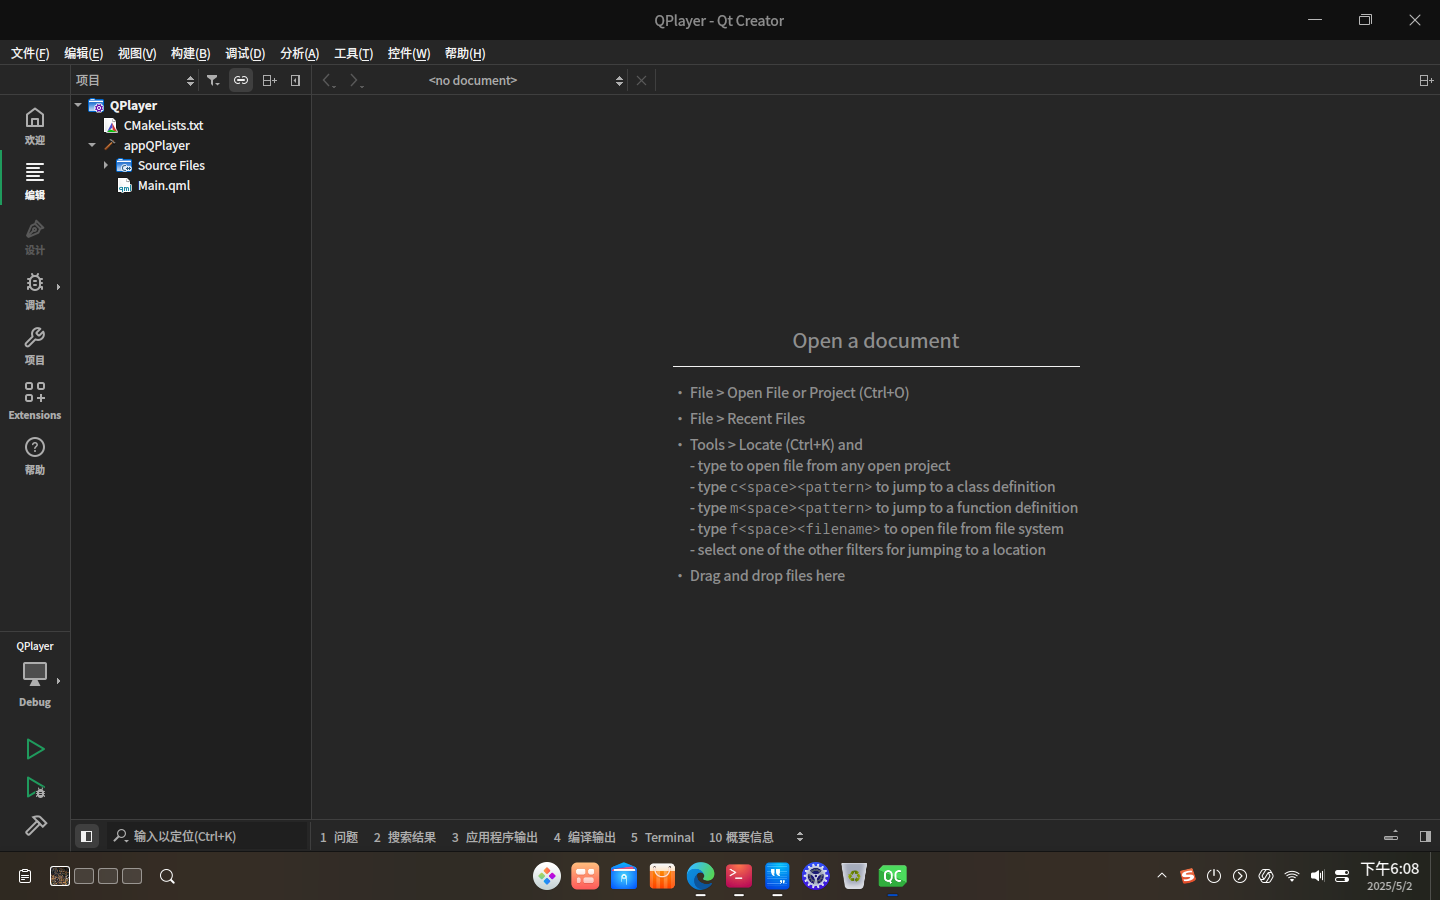Open the 3 应用程序输出 pane
This screenshot has height=900, width=1440.
coord(494,837)
